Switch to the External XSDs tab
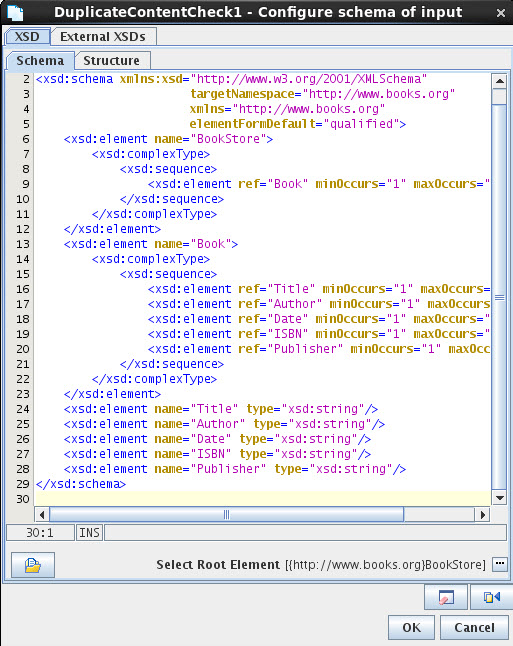 point(103,37)
